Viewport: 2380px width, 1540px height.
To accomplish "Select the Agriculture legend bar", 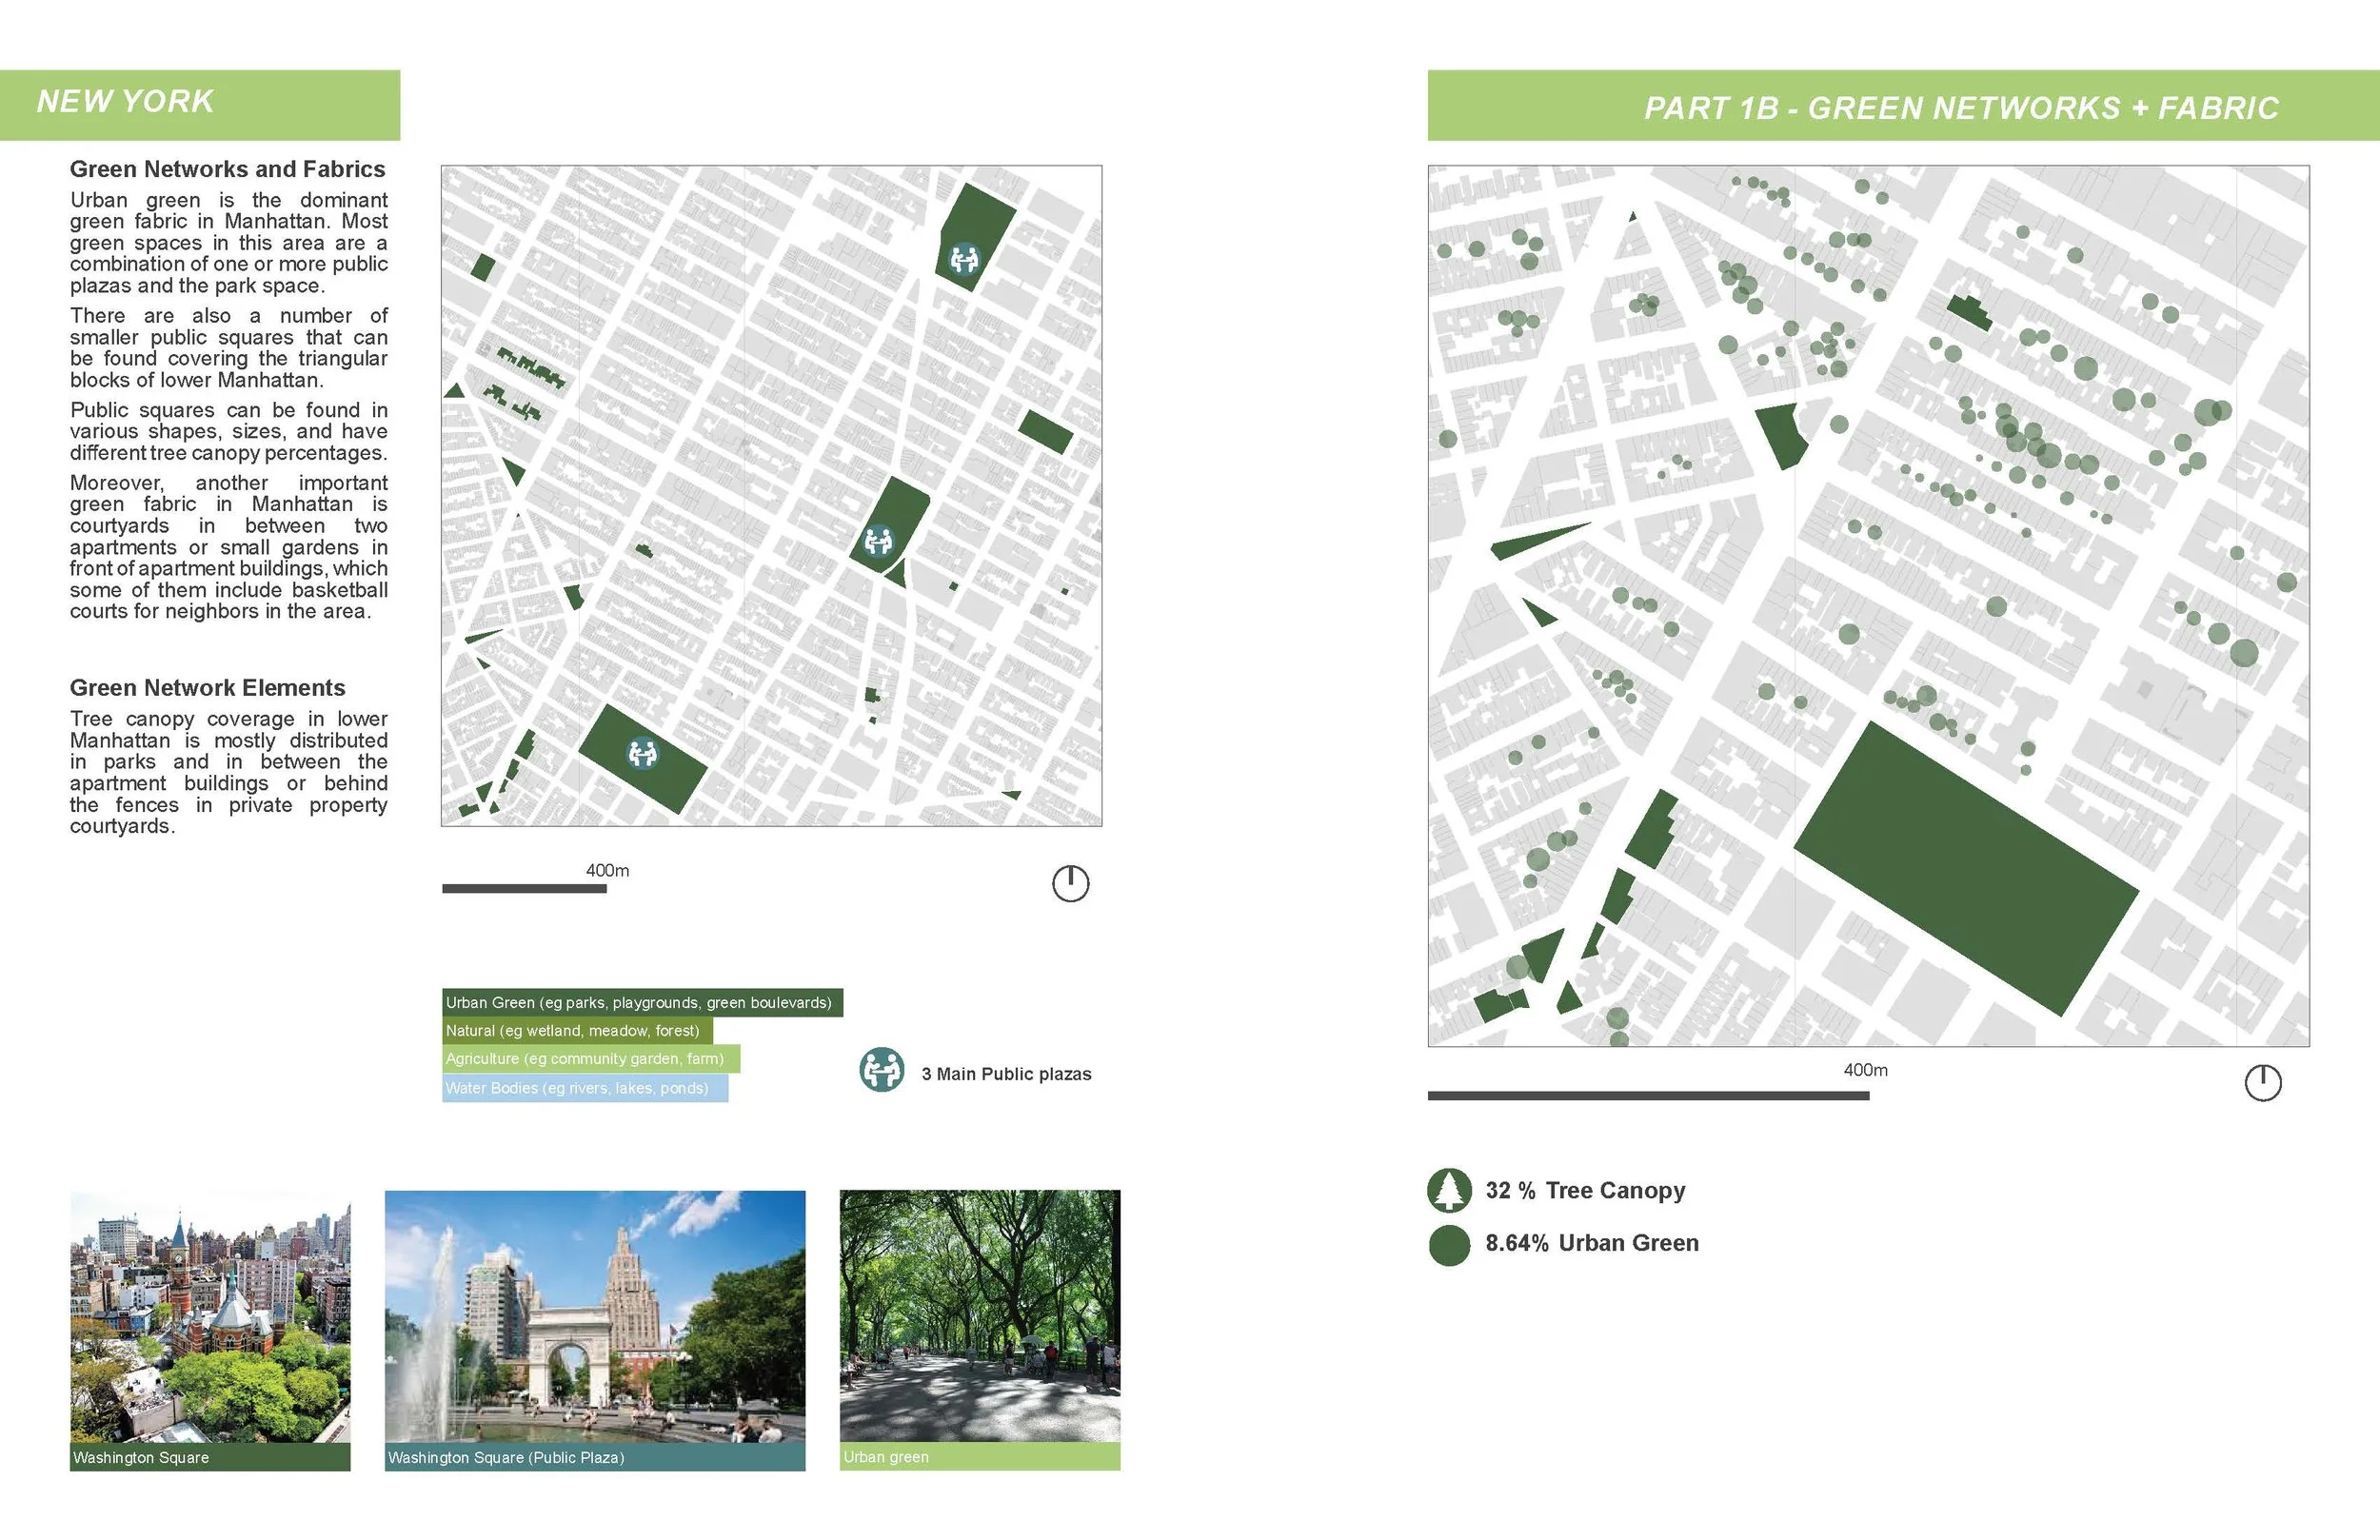I will point(591,1058).
